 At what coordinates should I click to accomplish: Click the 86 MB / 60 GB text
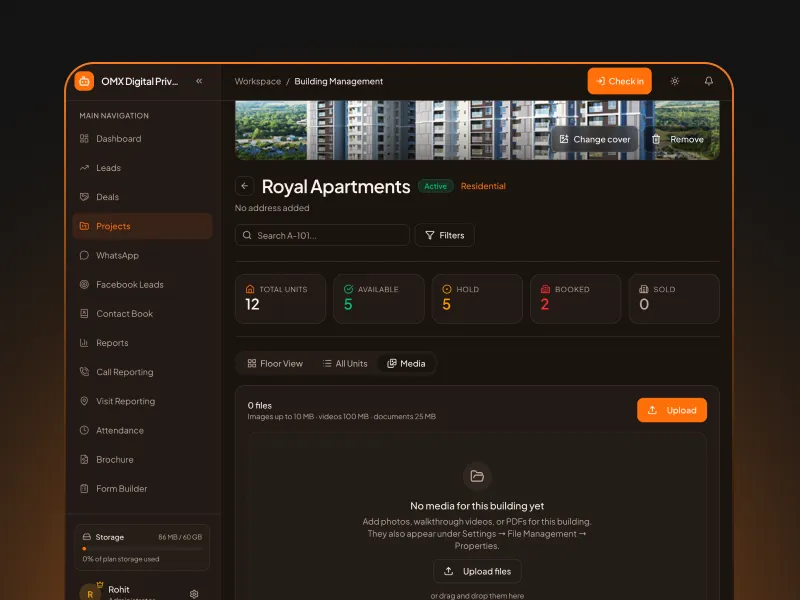click(x=180, y=537)
